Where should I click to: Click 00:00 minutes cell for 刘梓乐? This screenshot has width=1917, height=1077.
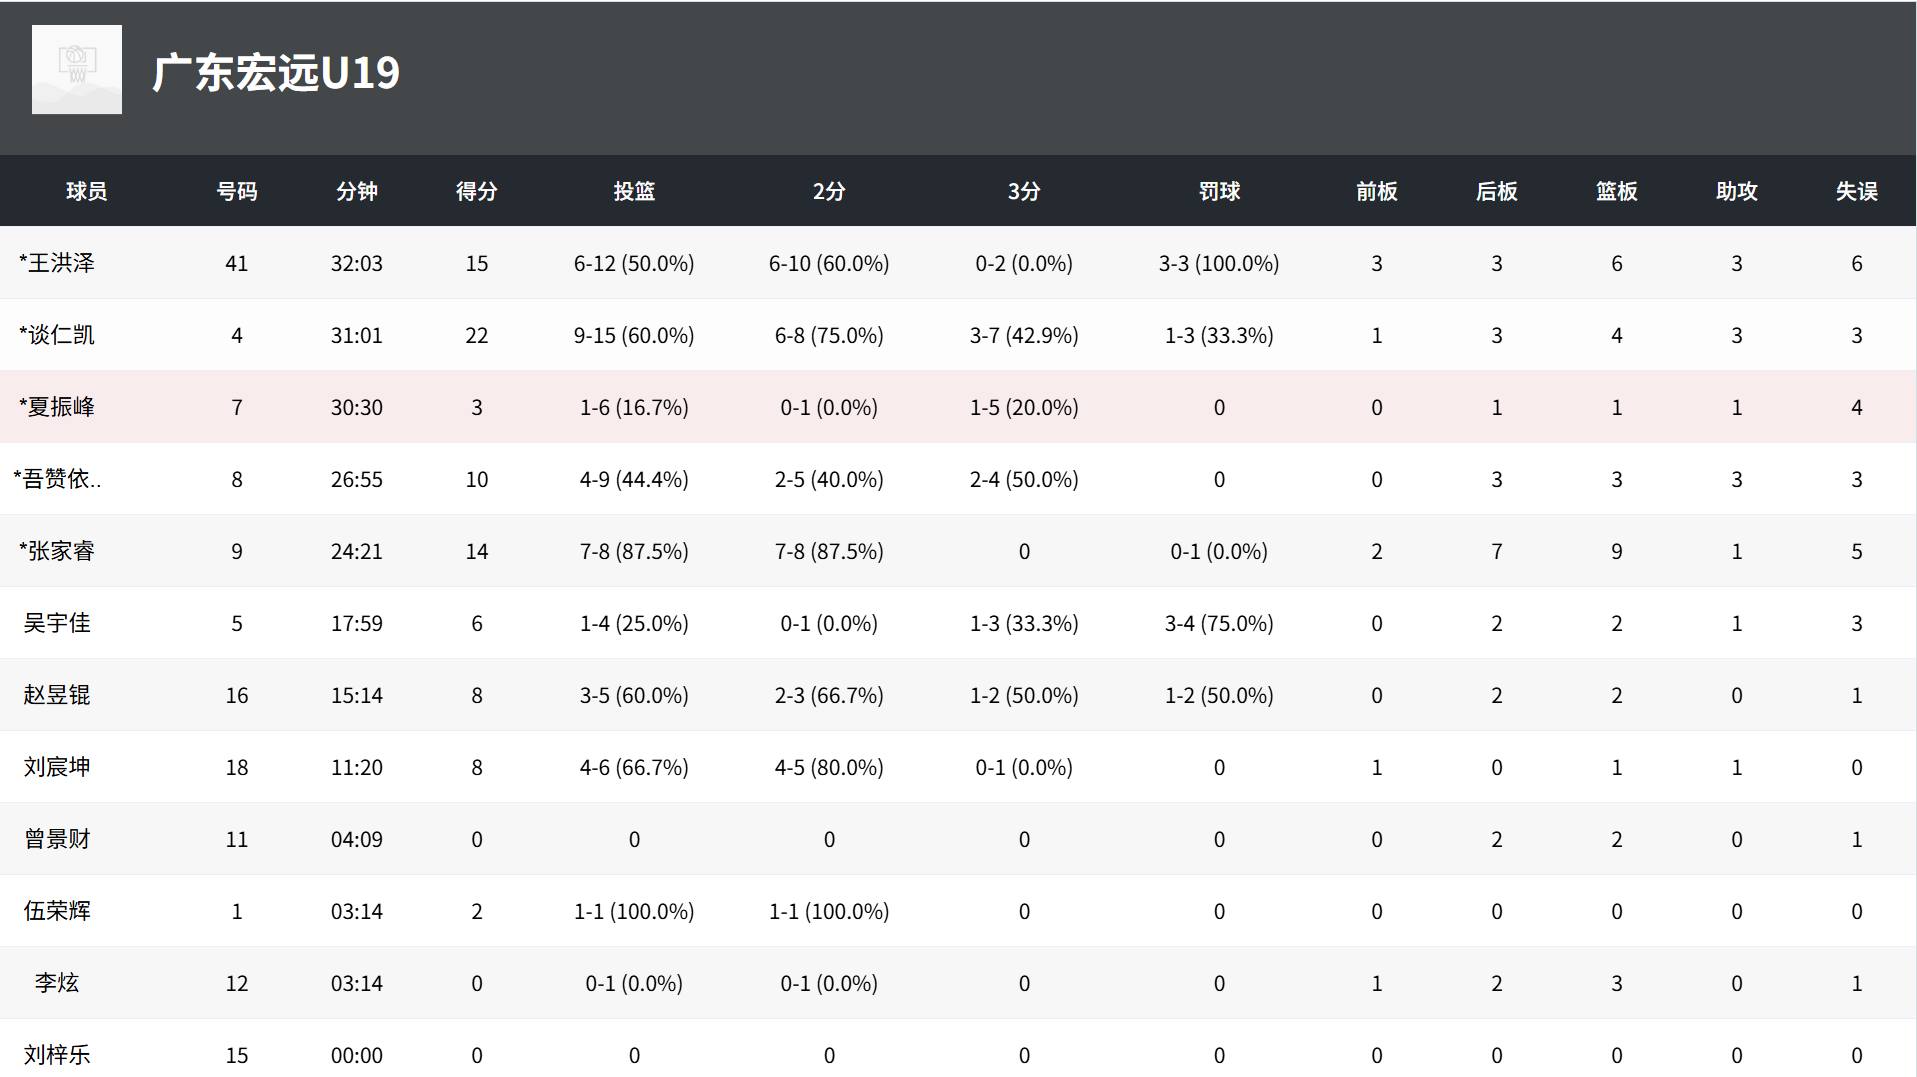coord(357,1055)
